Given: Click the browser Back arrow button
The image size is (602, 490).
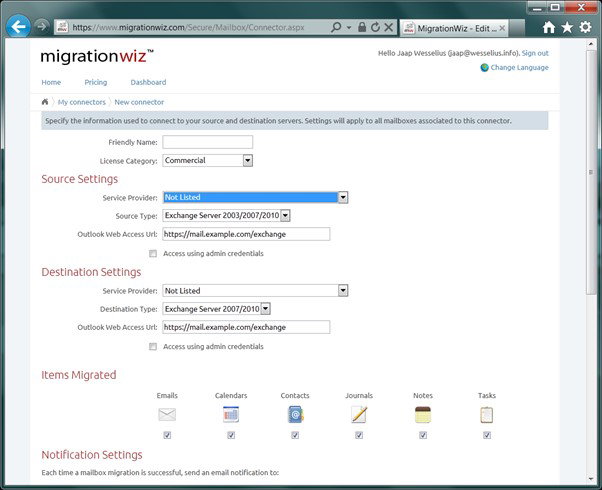Looking at the screenshot, I should [18, 26].
